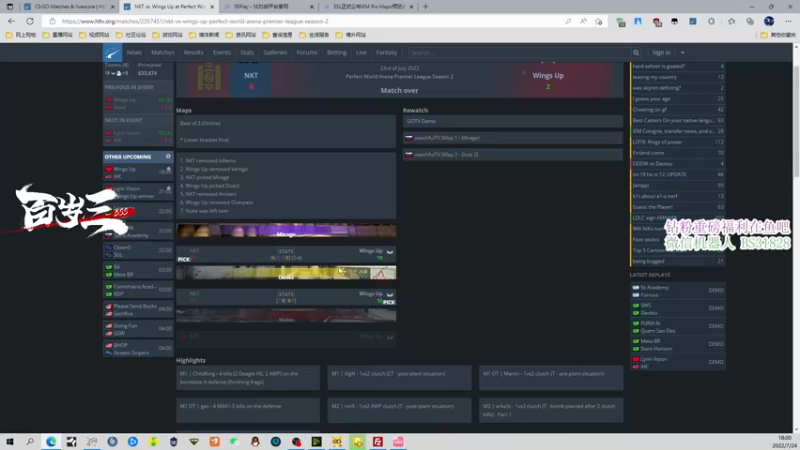Click the search magnifier icon

coord(636,53)
